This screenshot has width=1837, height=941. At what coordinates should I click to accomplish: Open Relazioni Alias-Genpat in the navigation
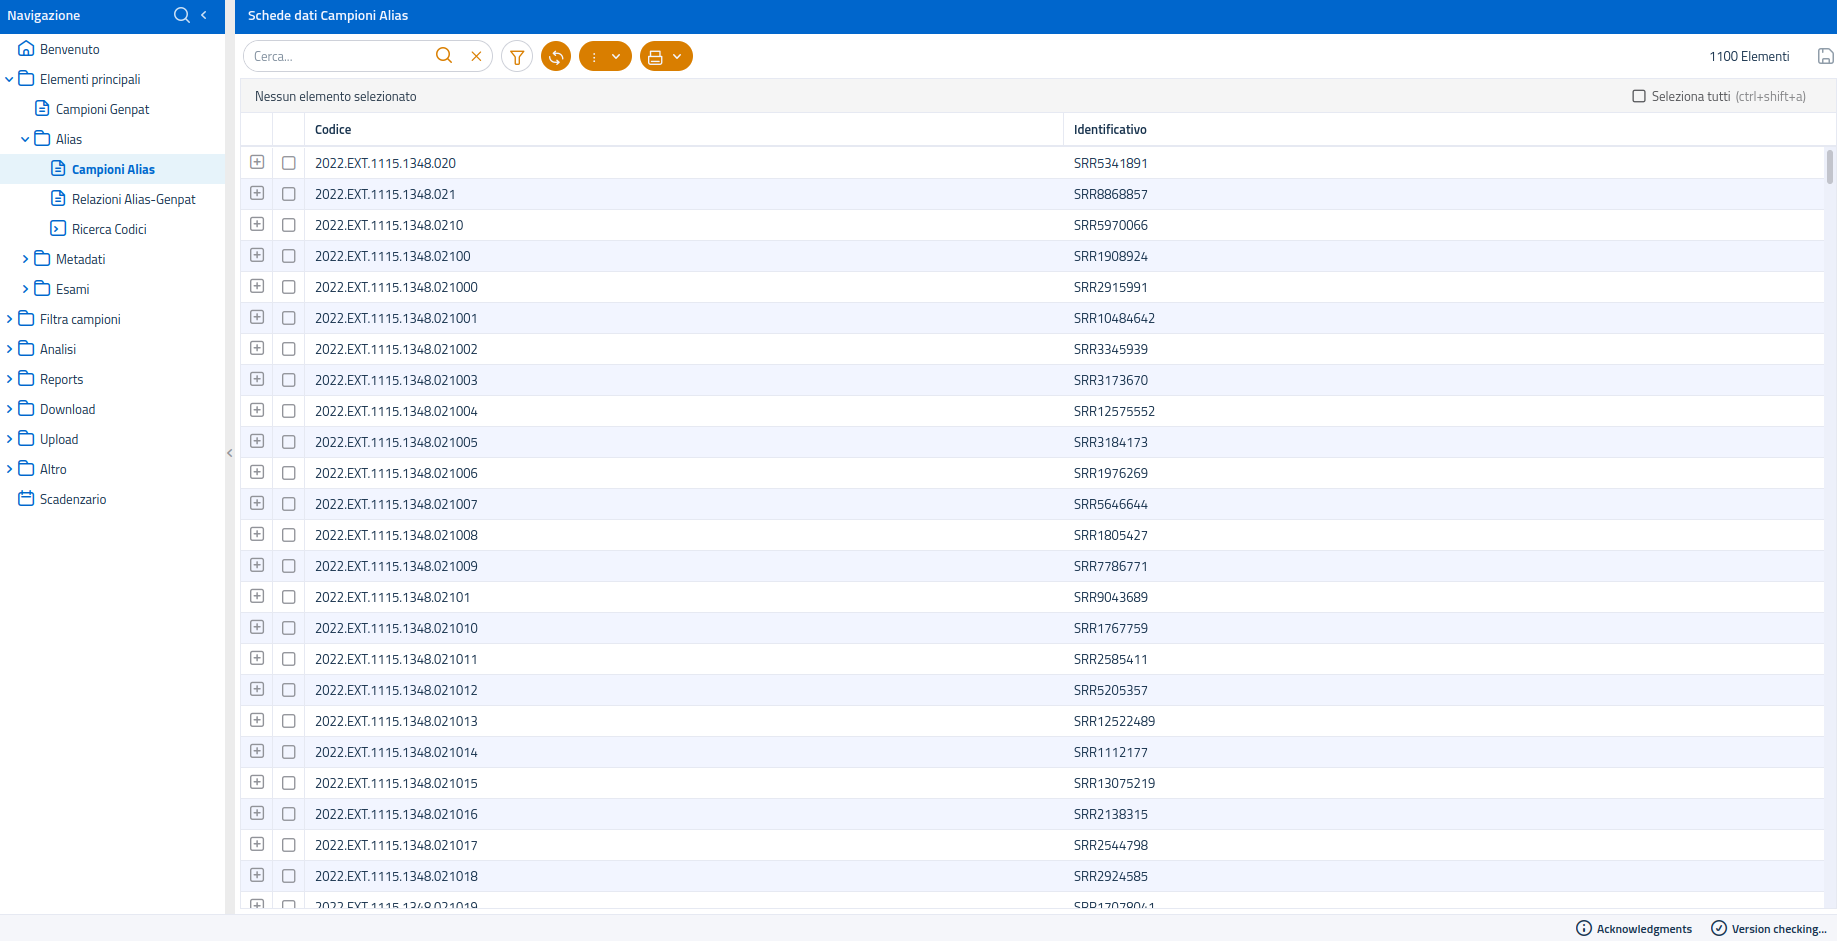133,199
